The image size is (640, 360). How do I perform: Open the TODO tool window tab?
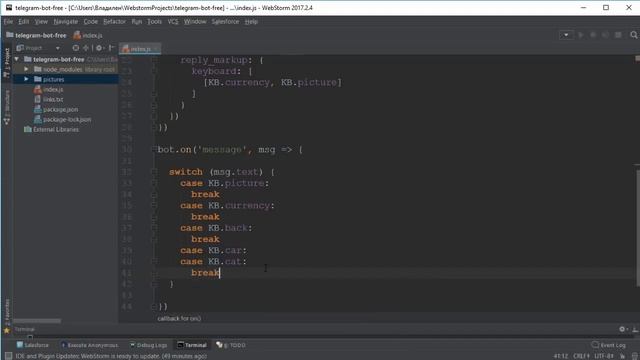tap(231, 345)
